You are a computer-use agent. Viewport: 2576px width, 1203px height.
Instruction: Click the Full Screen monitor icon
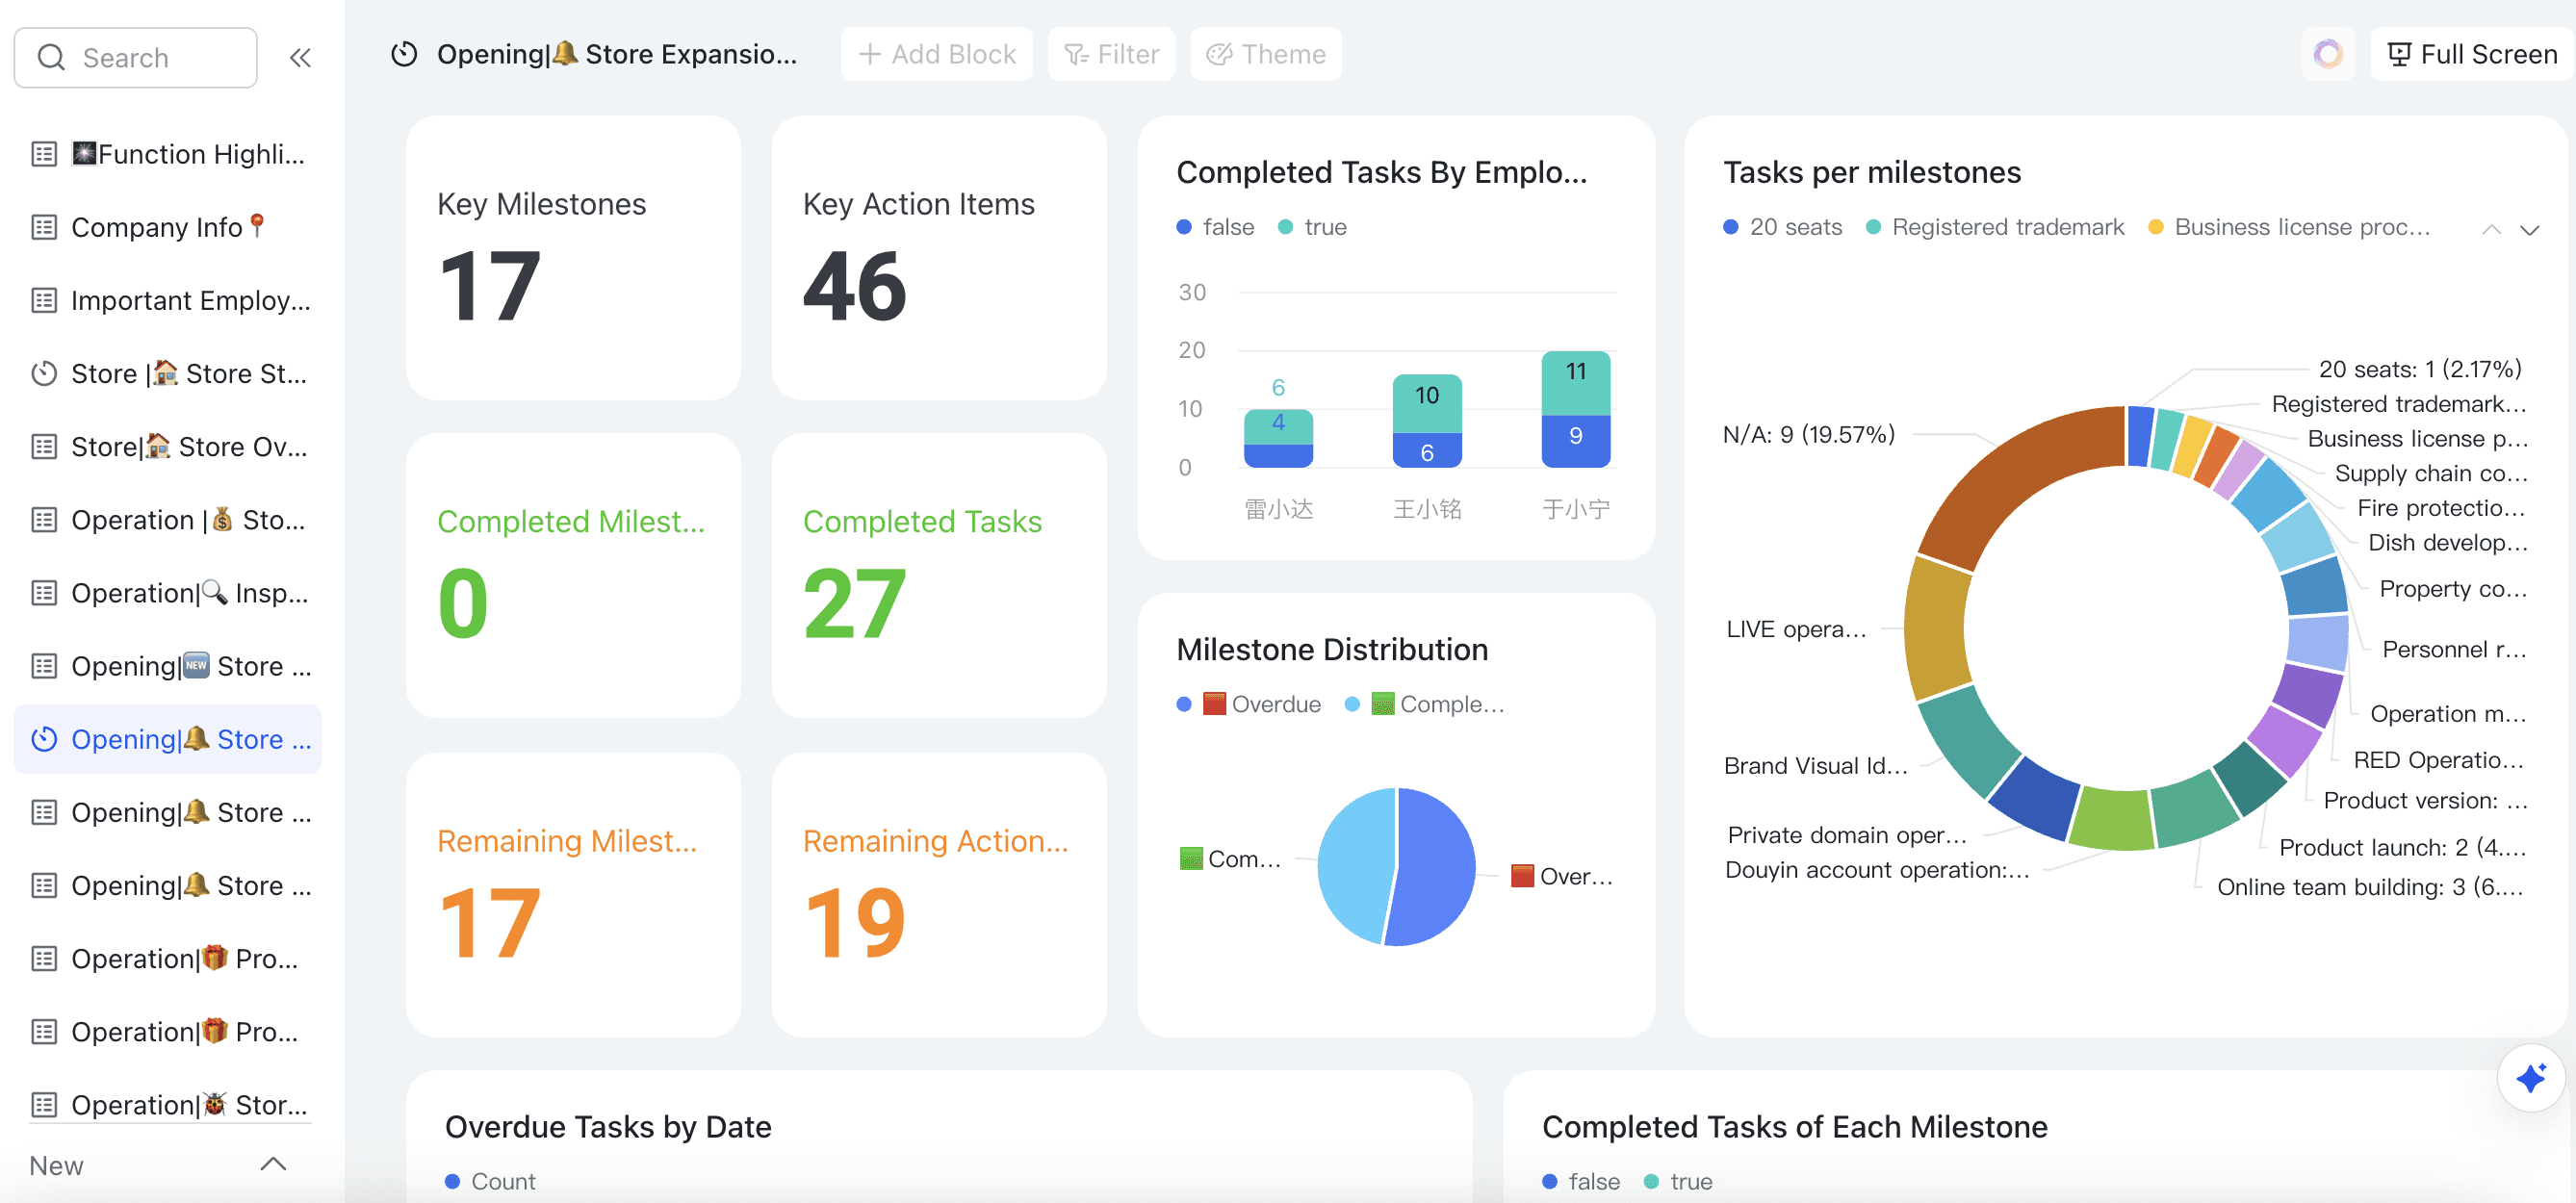2398,54
